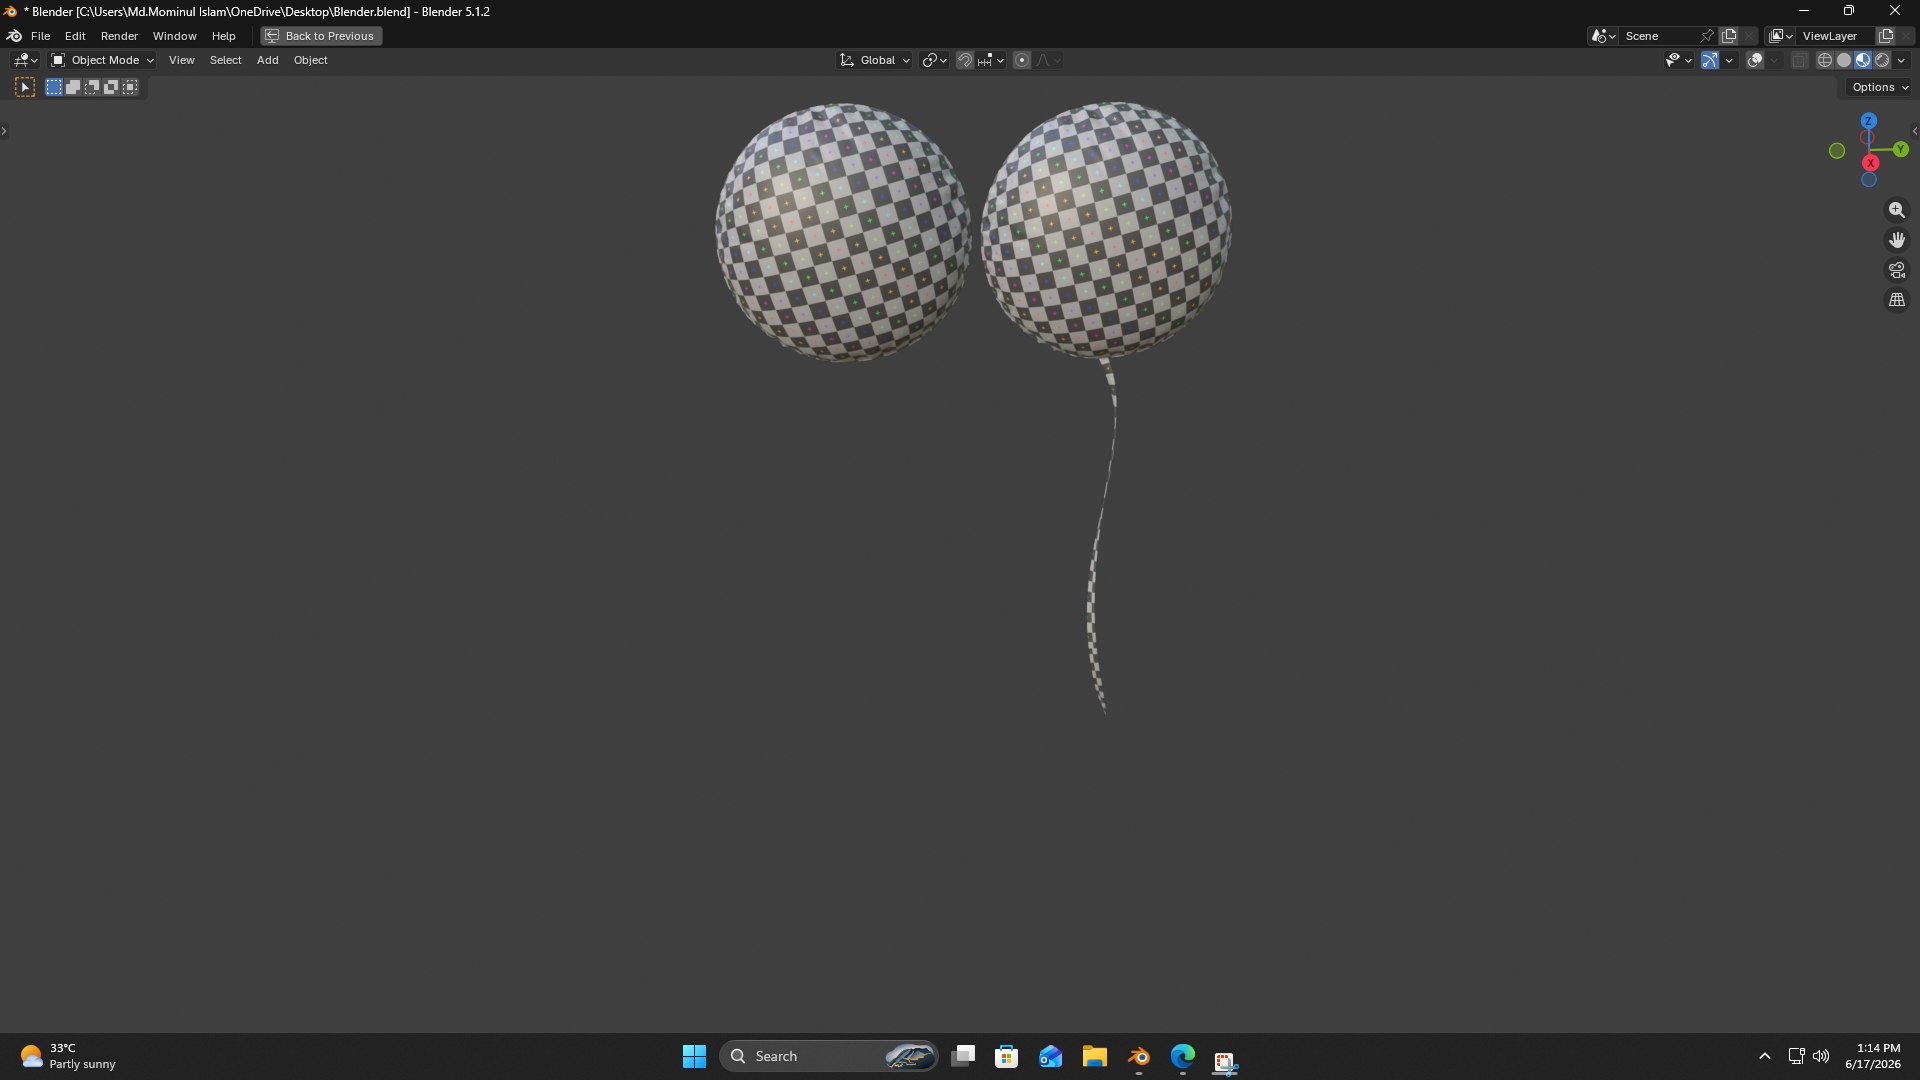Open the Window menu
Screen dimensions: 1920x1080
174,36
